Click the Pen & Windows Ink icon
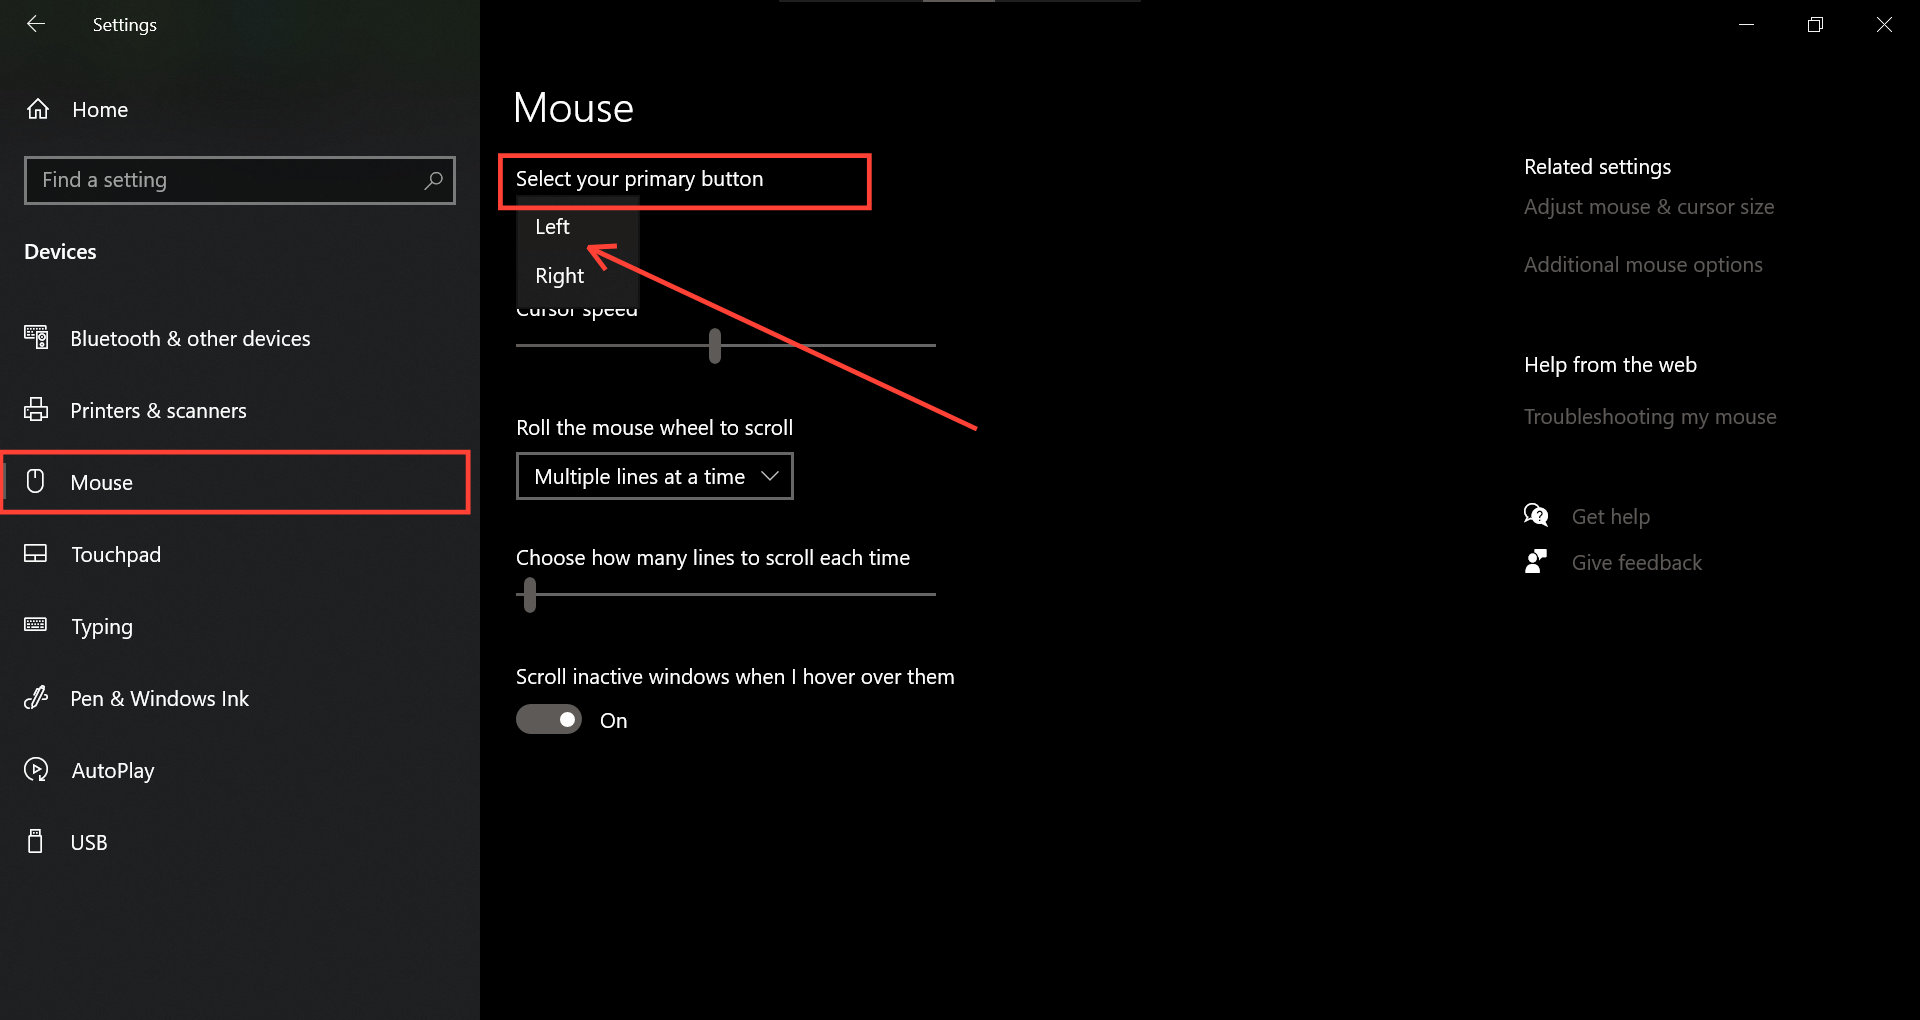This screenshot has width=1920, height=1020. [x=36, y=698]
